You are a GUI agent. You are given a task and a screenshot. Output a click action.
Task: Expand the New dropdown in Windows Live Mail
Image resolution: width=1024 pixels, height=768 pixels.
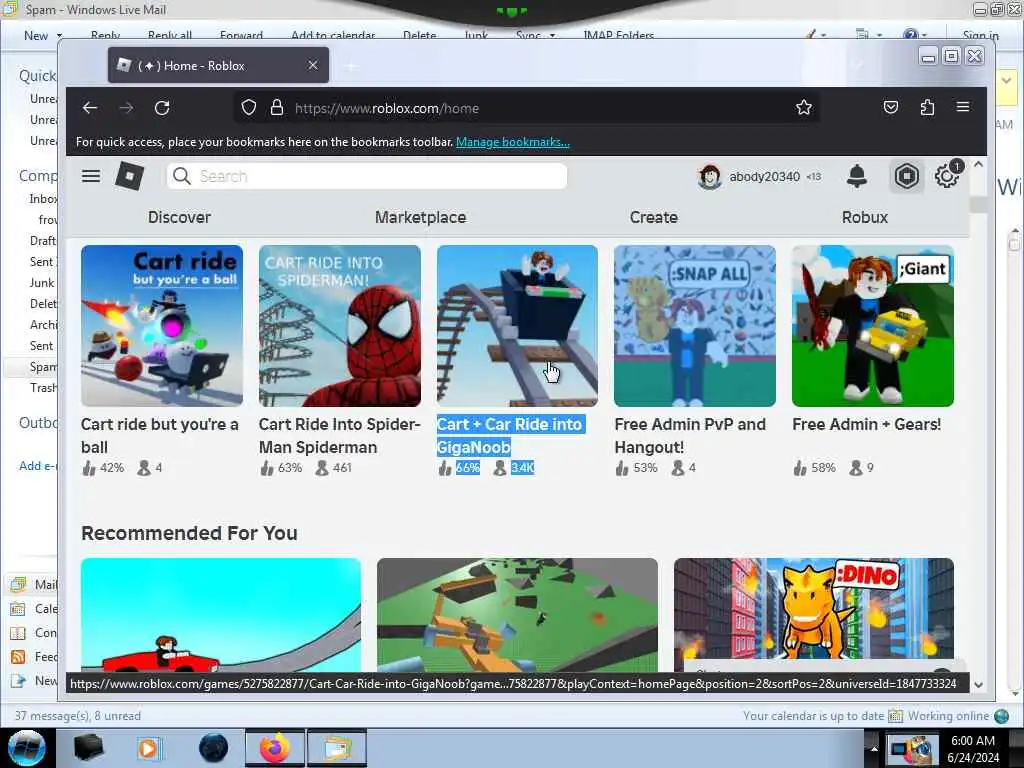click(x=59, y=35)
